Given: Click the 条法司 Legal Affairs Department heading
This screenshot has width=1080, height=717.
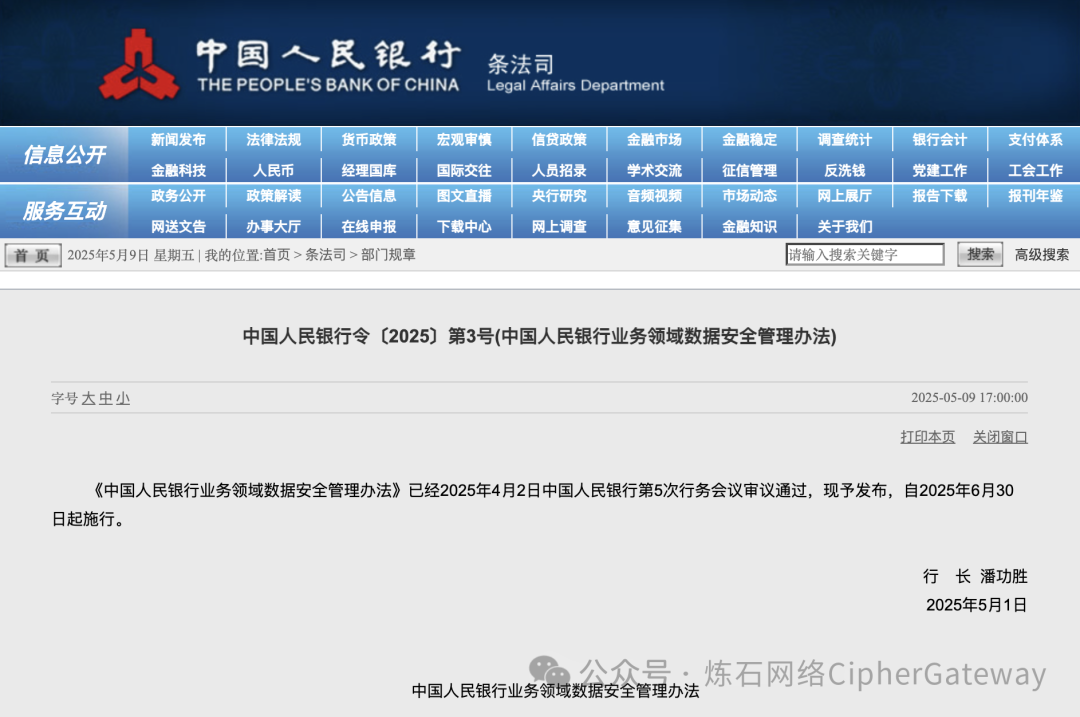Looking at the screenshot, I should [575, 73].
